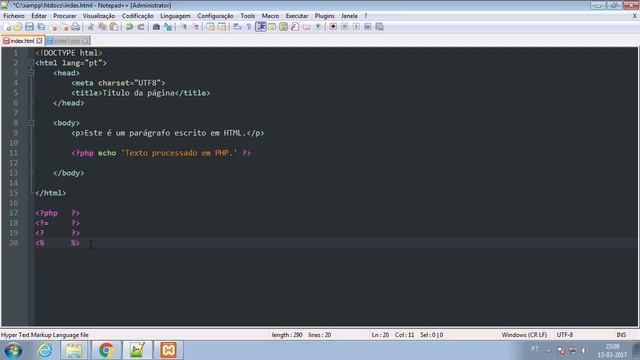Select the index.html tab
The height and width of the screenshot is (360, 640).
click(22, 41)
